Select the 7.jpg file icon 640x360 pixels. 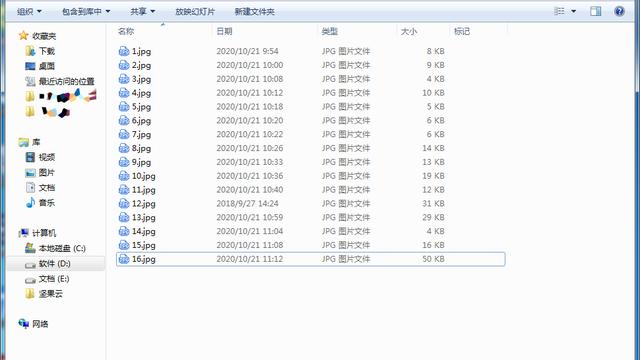click(124, 134)
